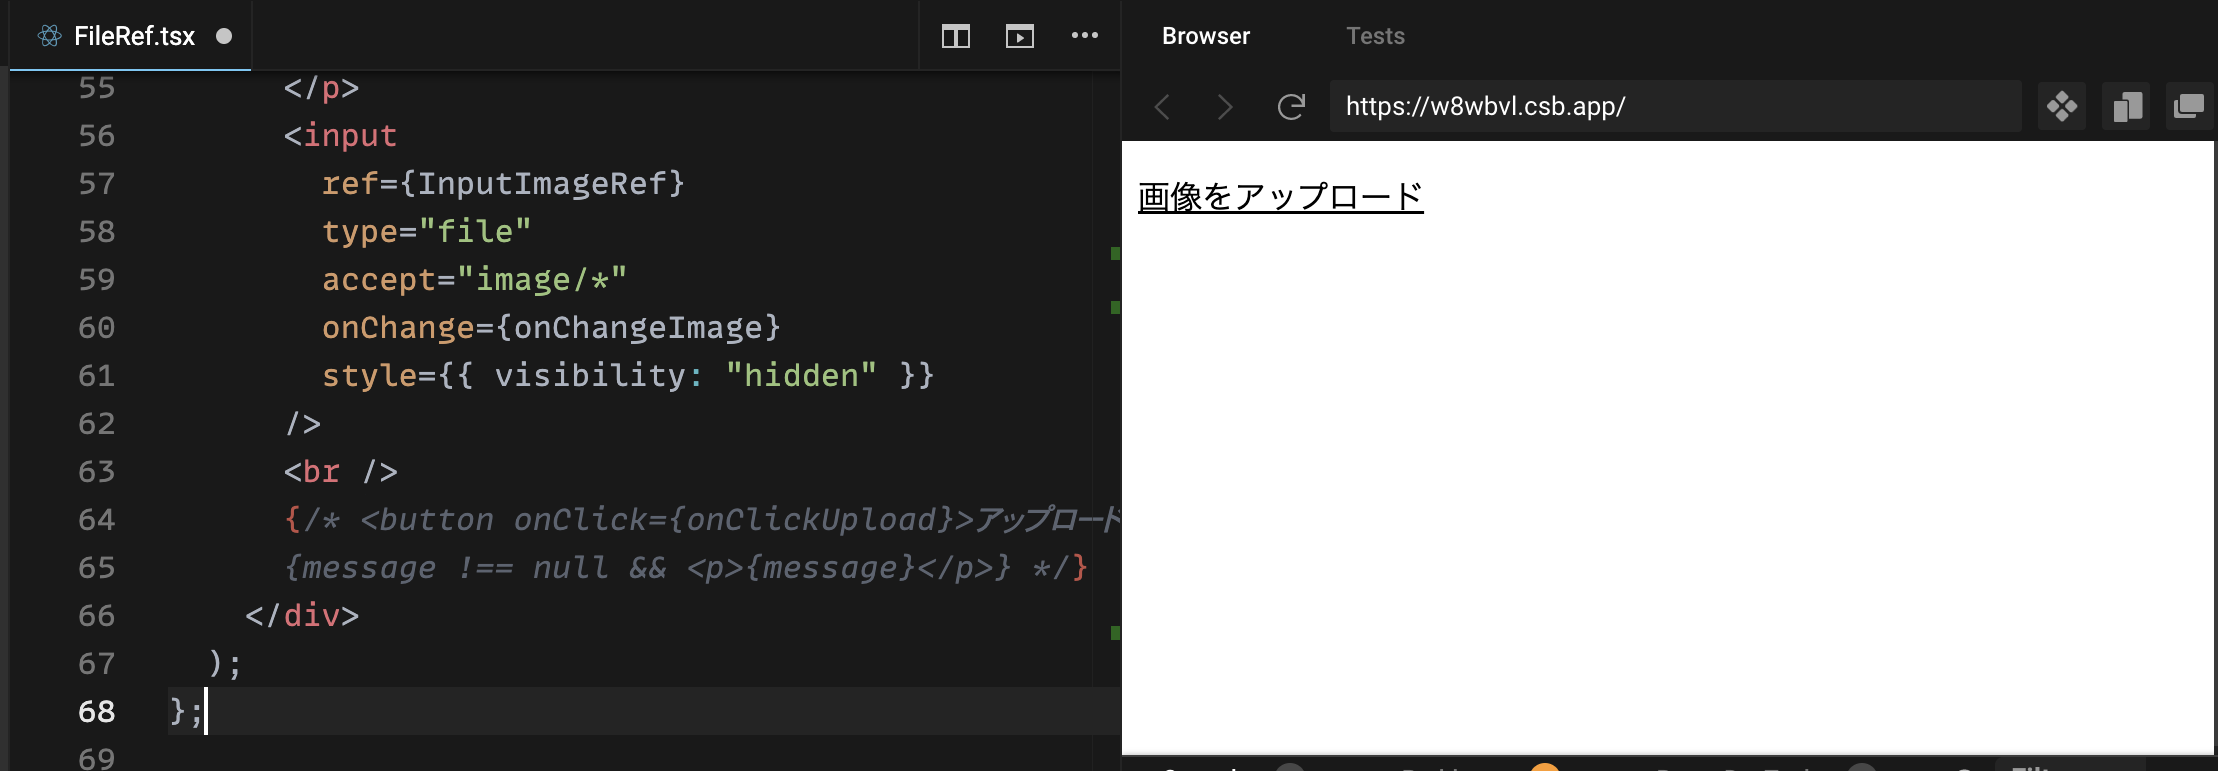Click the commented button onClickUpload line
The width and height of the screenshot is (2218, 771).
tap(702, 519)
